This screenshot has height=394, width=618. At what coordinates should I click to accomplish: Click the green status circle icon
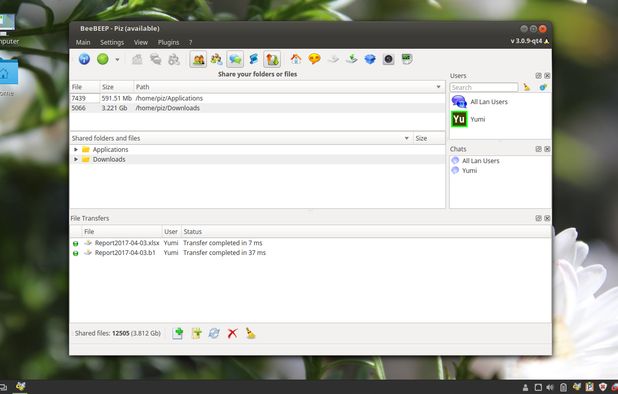tap(103, 59)
